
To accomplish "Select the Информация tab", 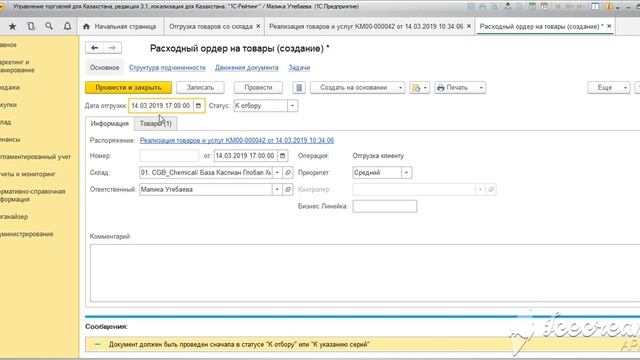I will point(109,124).
